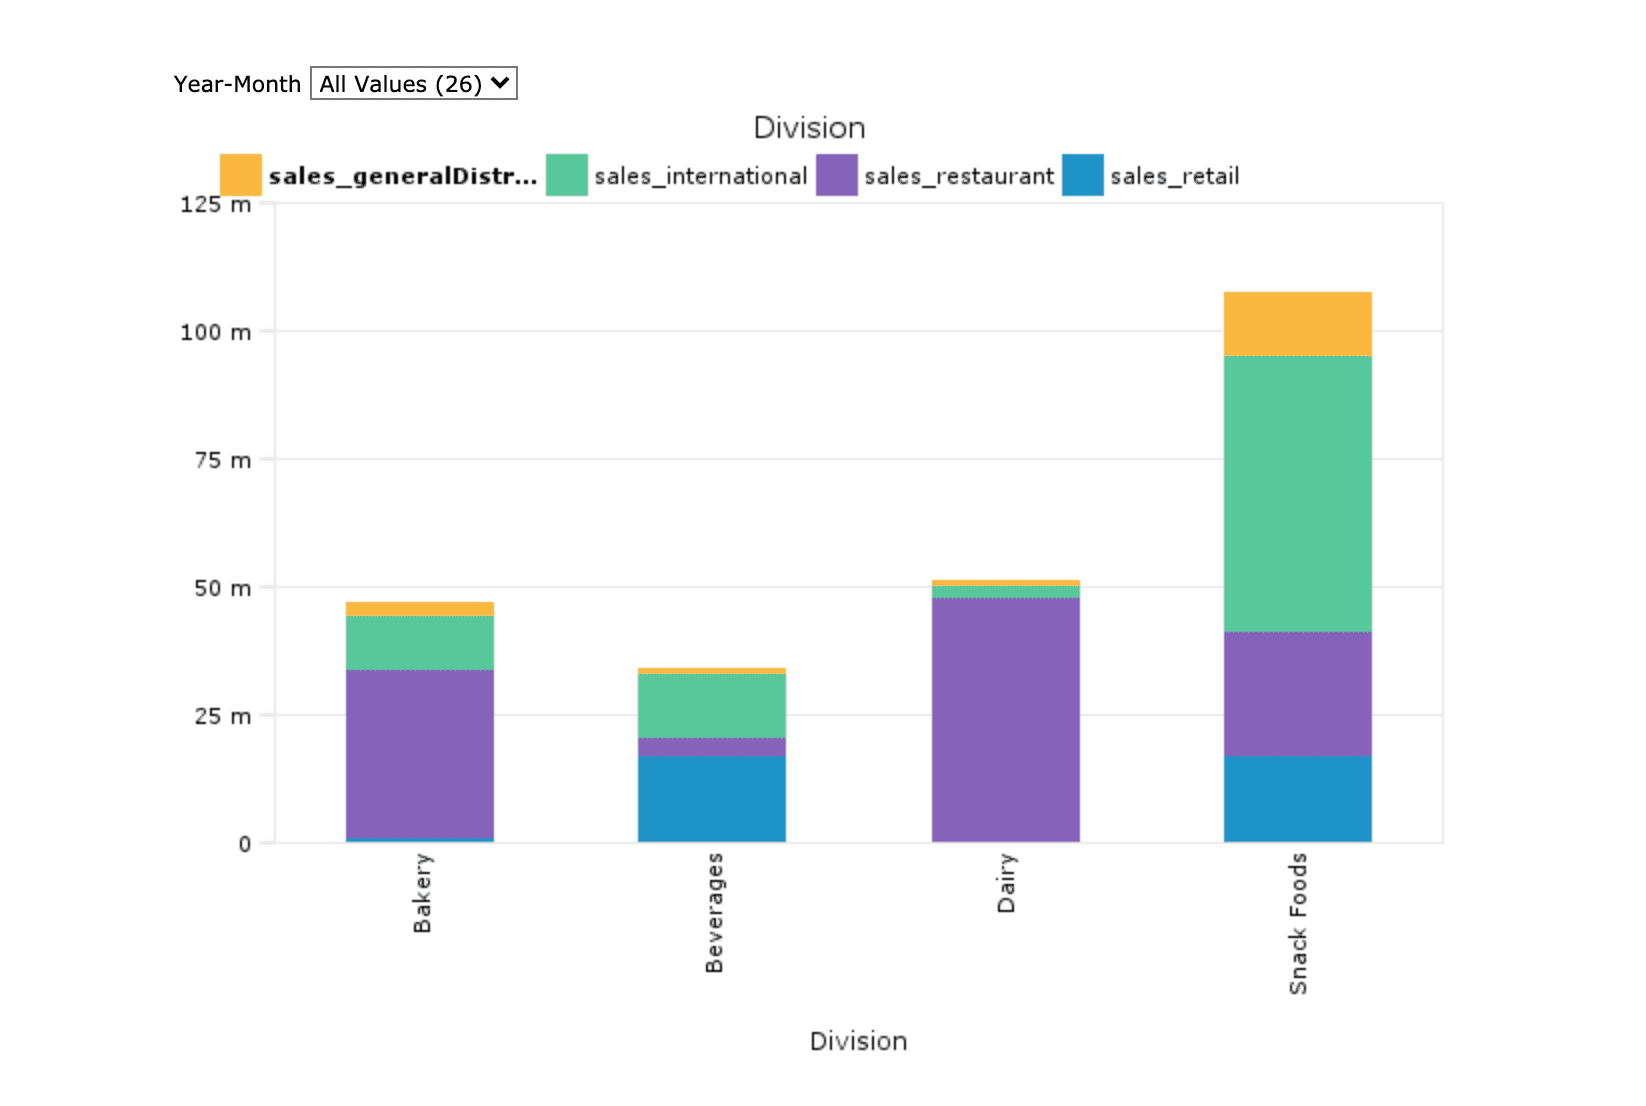Viewport: 1646px width, 1106px height.
Task: Click Bakery's purple restaurant bar segment
Action: (420, 752)
